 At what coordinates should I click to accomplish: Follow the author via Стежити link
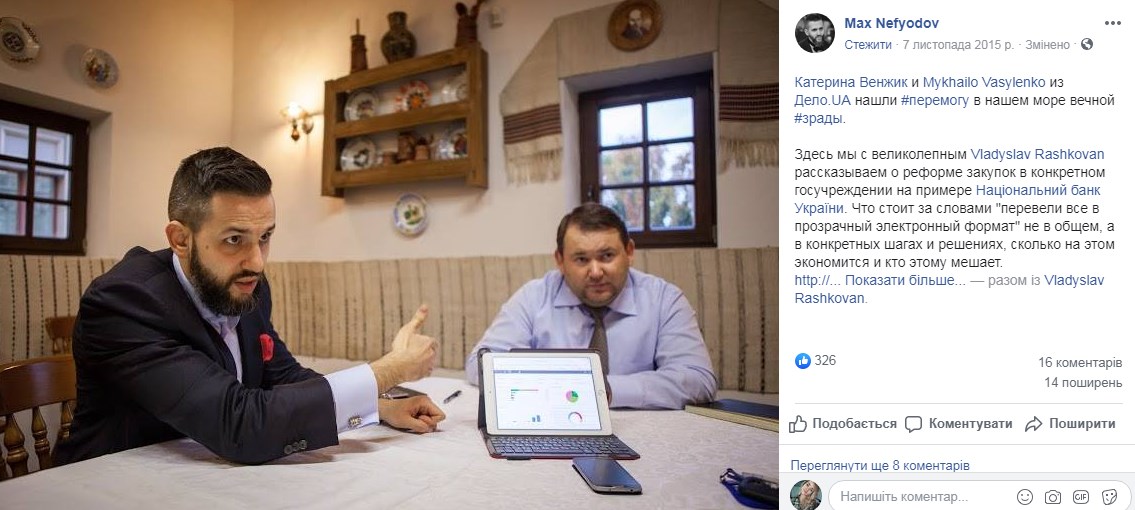pyautogui.click(x=868, y=45)
